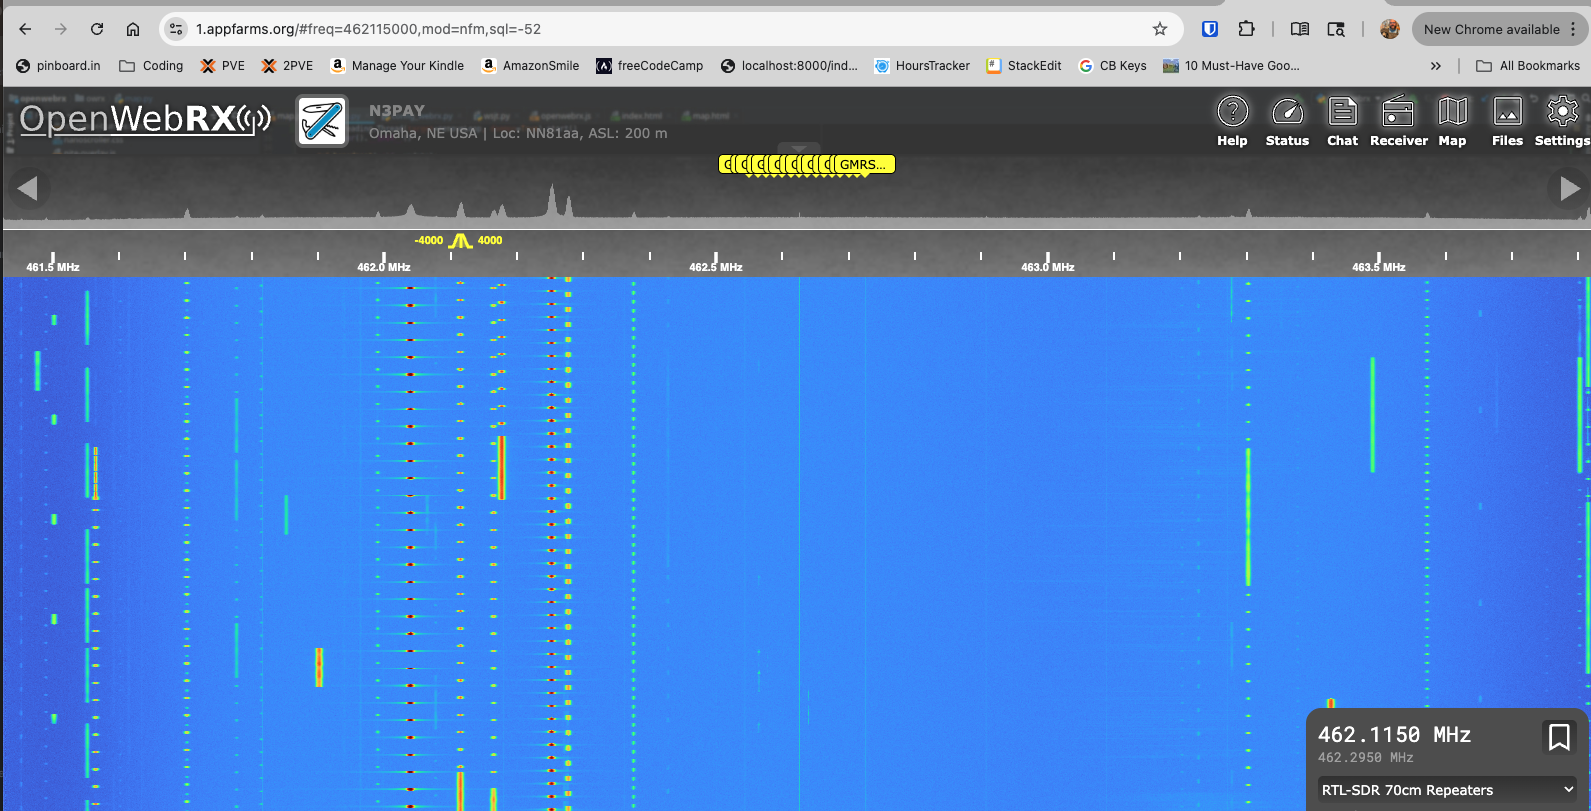Shift spectrum left with the left arrow
This screenshot has height=811, width=1591.
pos(28,188)
